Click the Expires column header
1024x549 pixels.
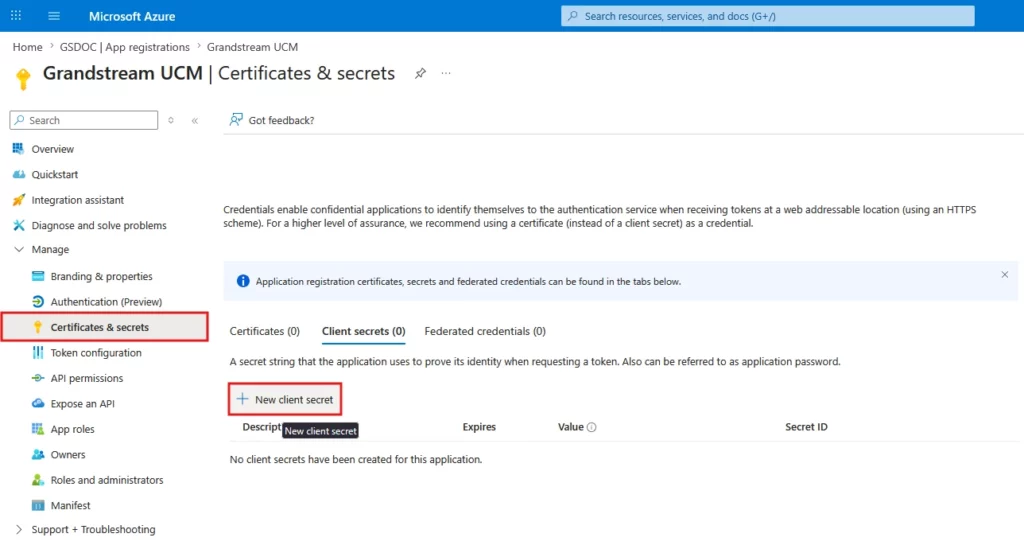point(479,427)
